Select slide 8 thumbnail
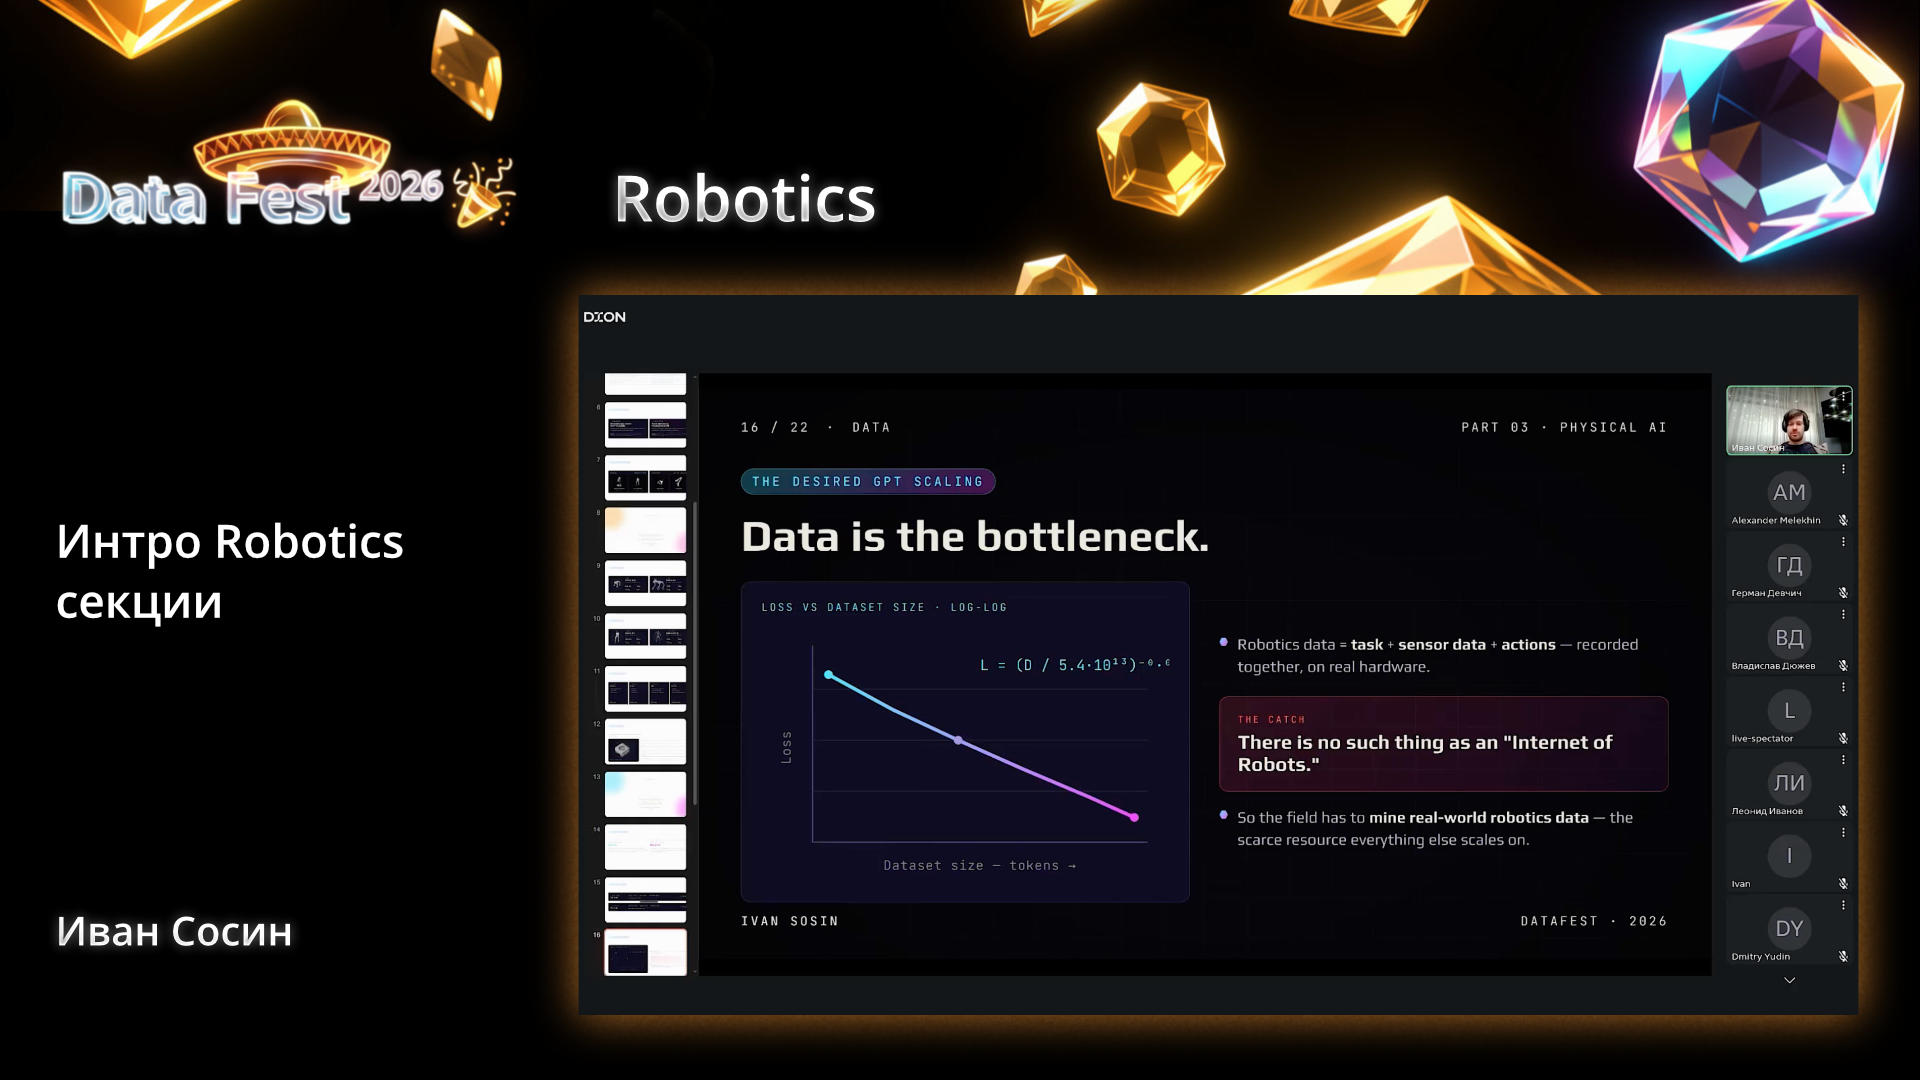1920x1080 pixels. click(x=645, y=531)
